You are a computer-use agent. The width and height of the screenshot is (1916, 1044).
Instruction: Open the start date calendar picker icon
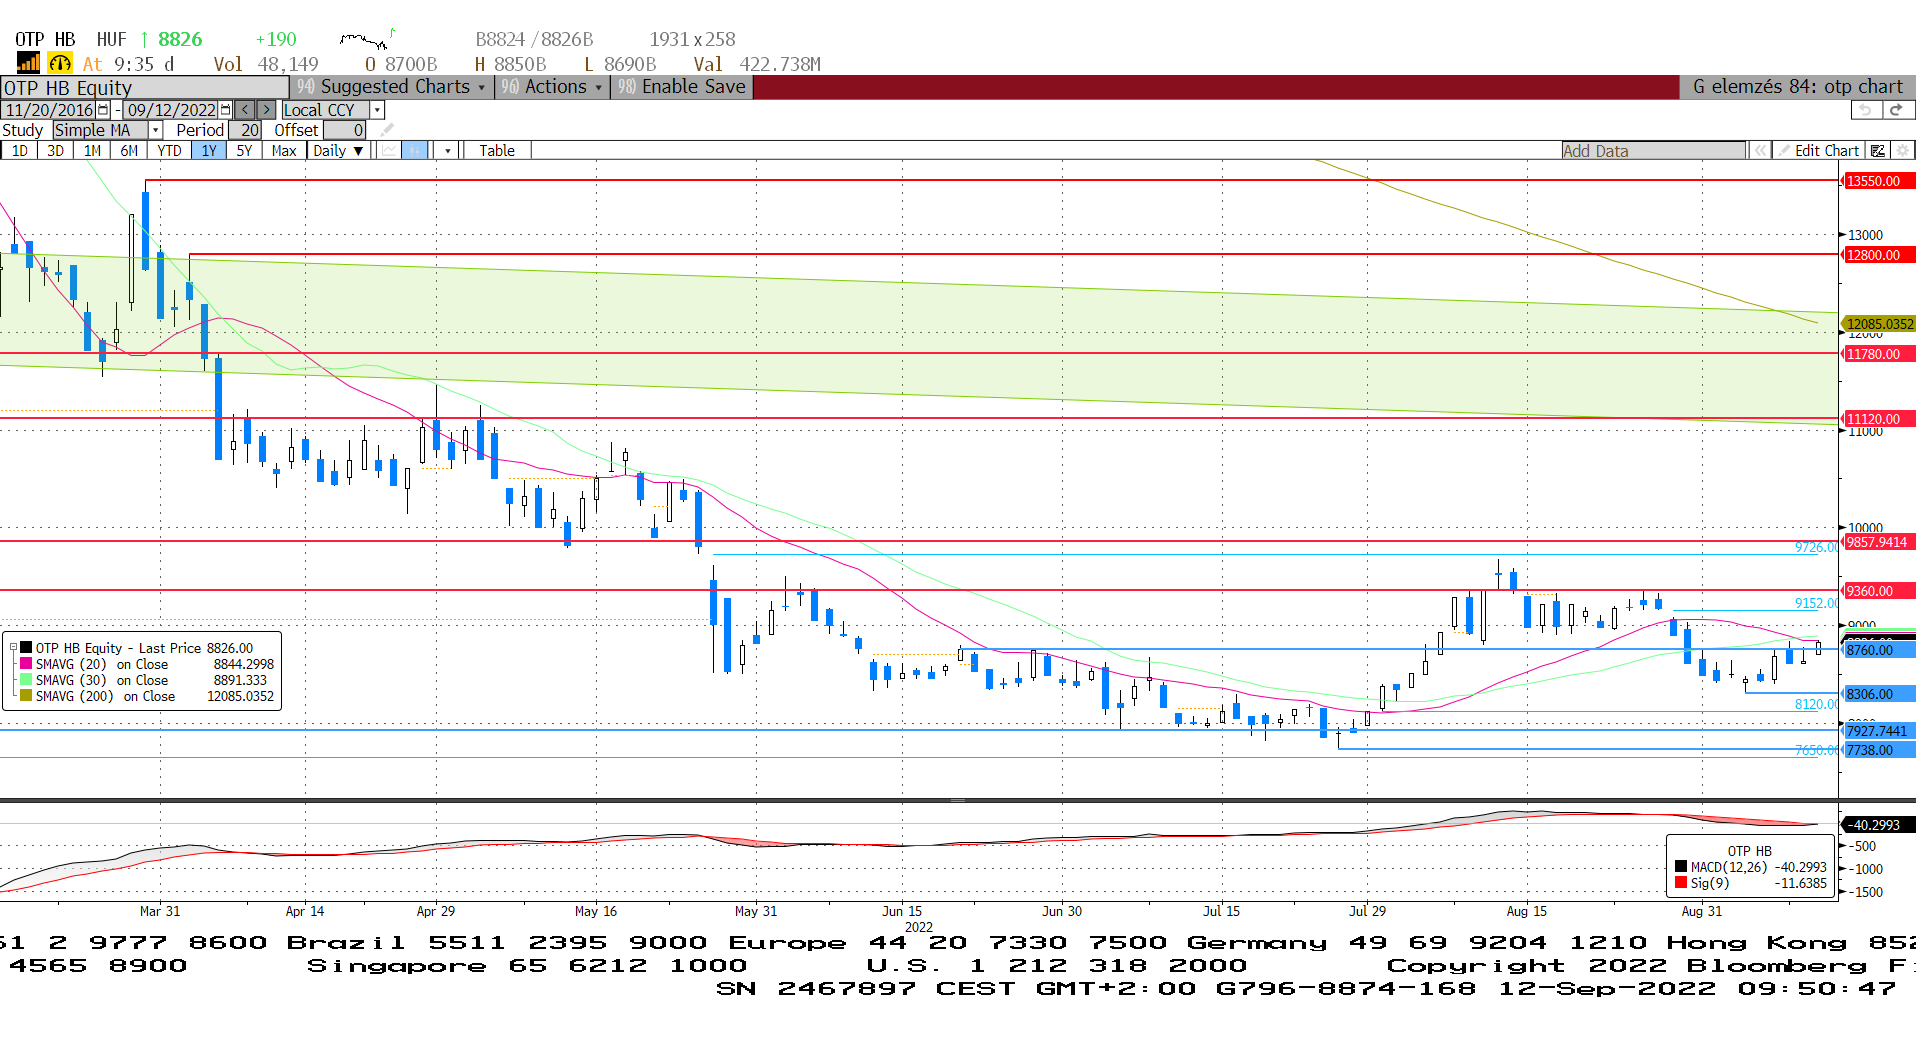pyautogui.click(x=103, y=110)
